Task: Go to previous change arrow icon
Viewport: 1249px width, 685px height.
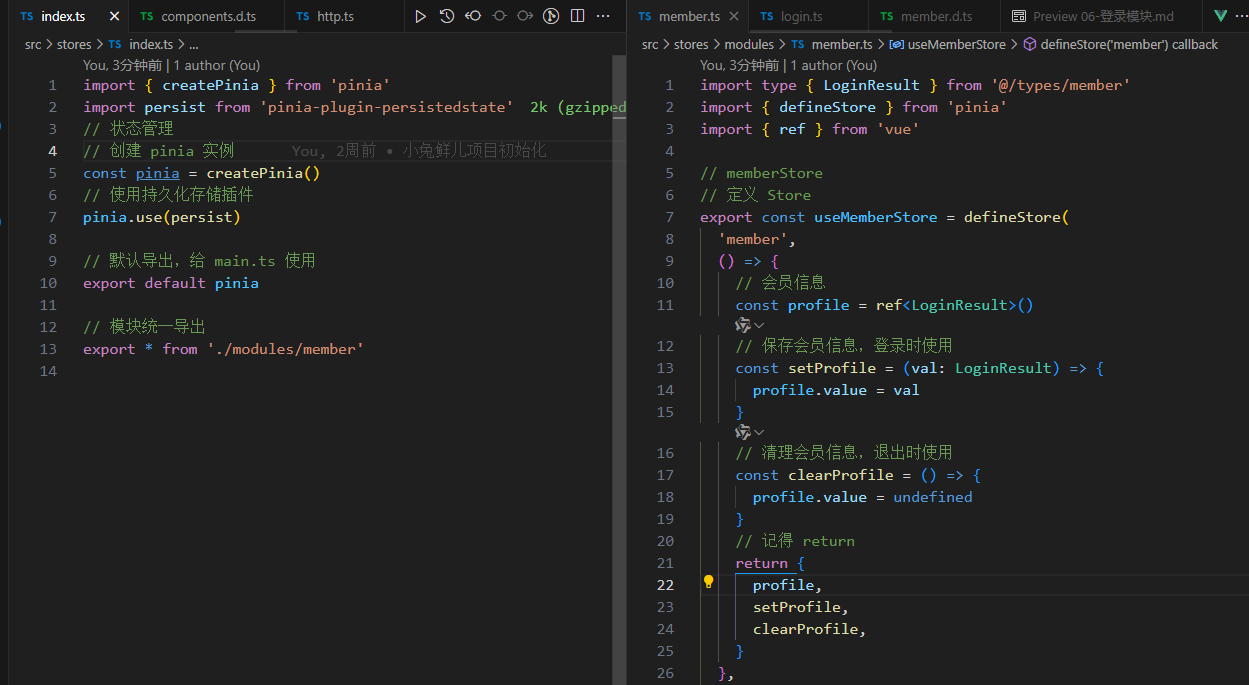Action: [473, 16]
